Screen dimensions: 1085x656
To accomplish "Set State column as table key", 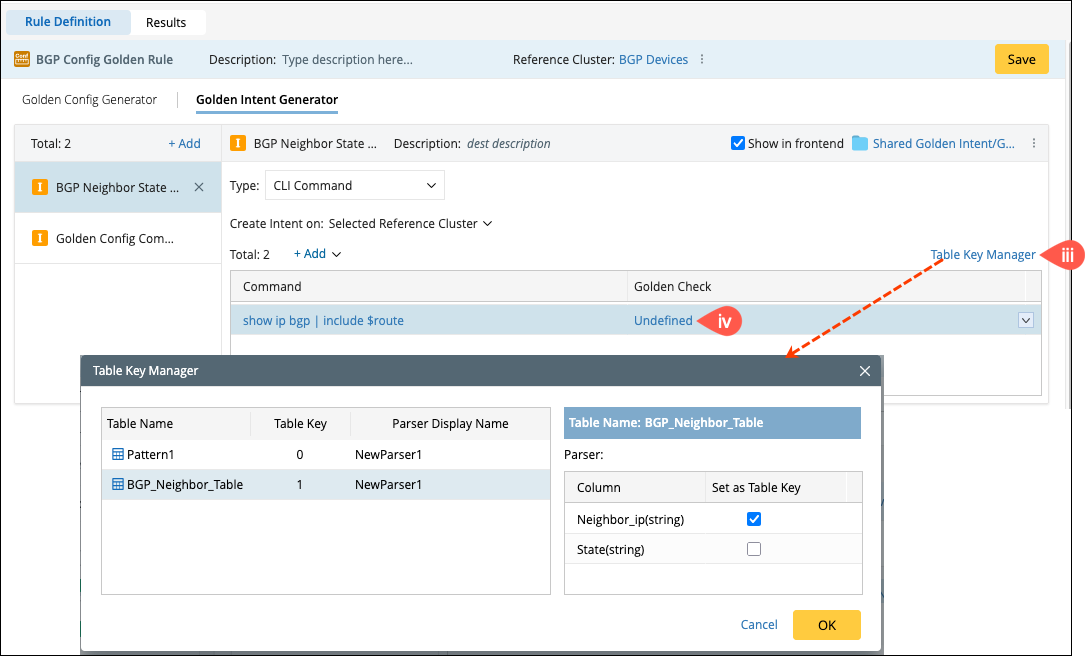I will click(754, 549).
